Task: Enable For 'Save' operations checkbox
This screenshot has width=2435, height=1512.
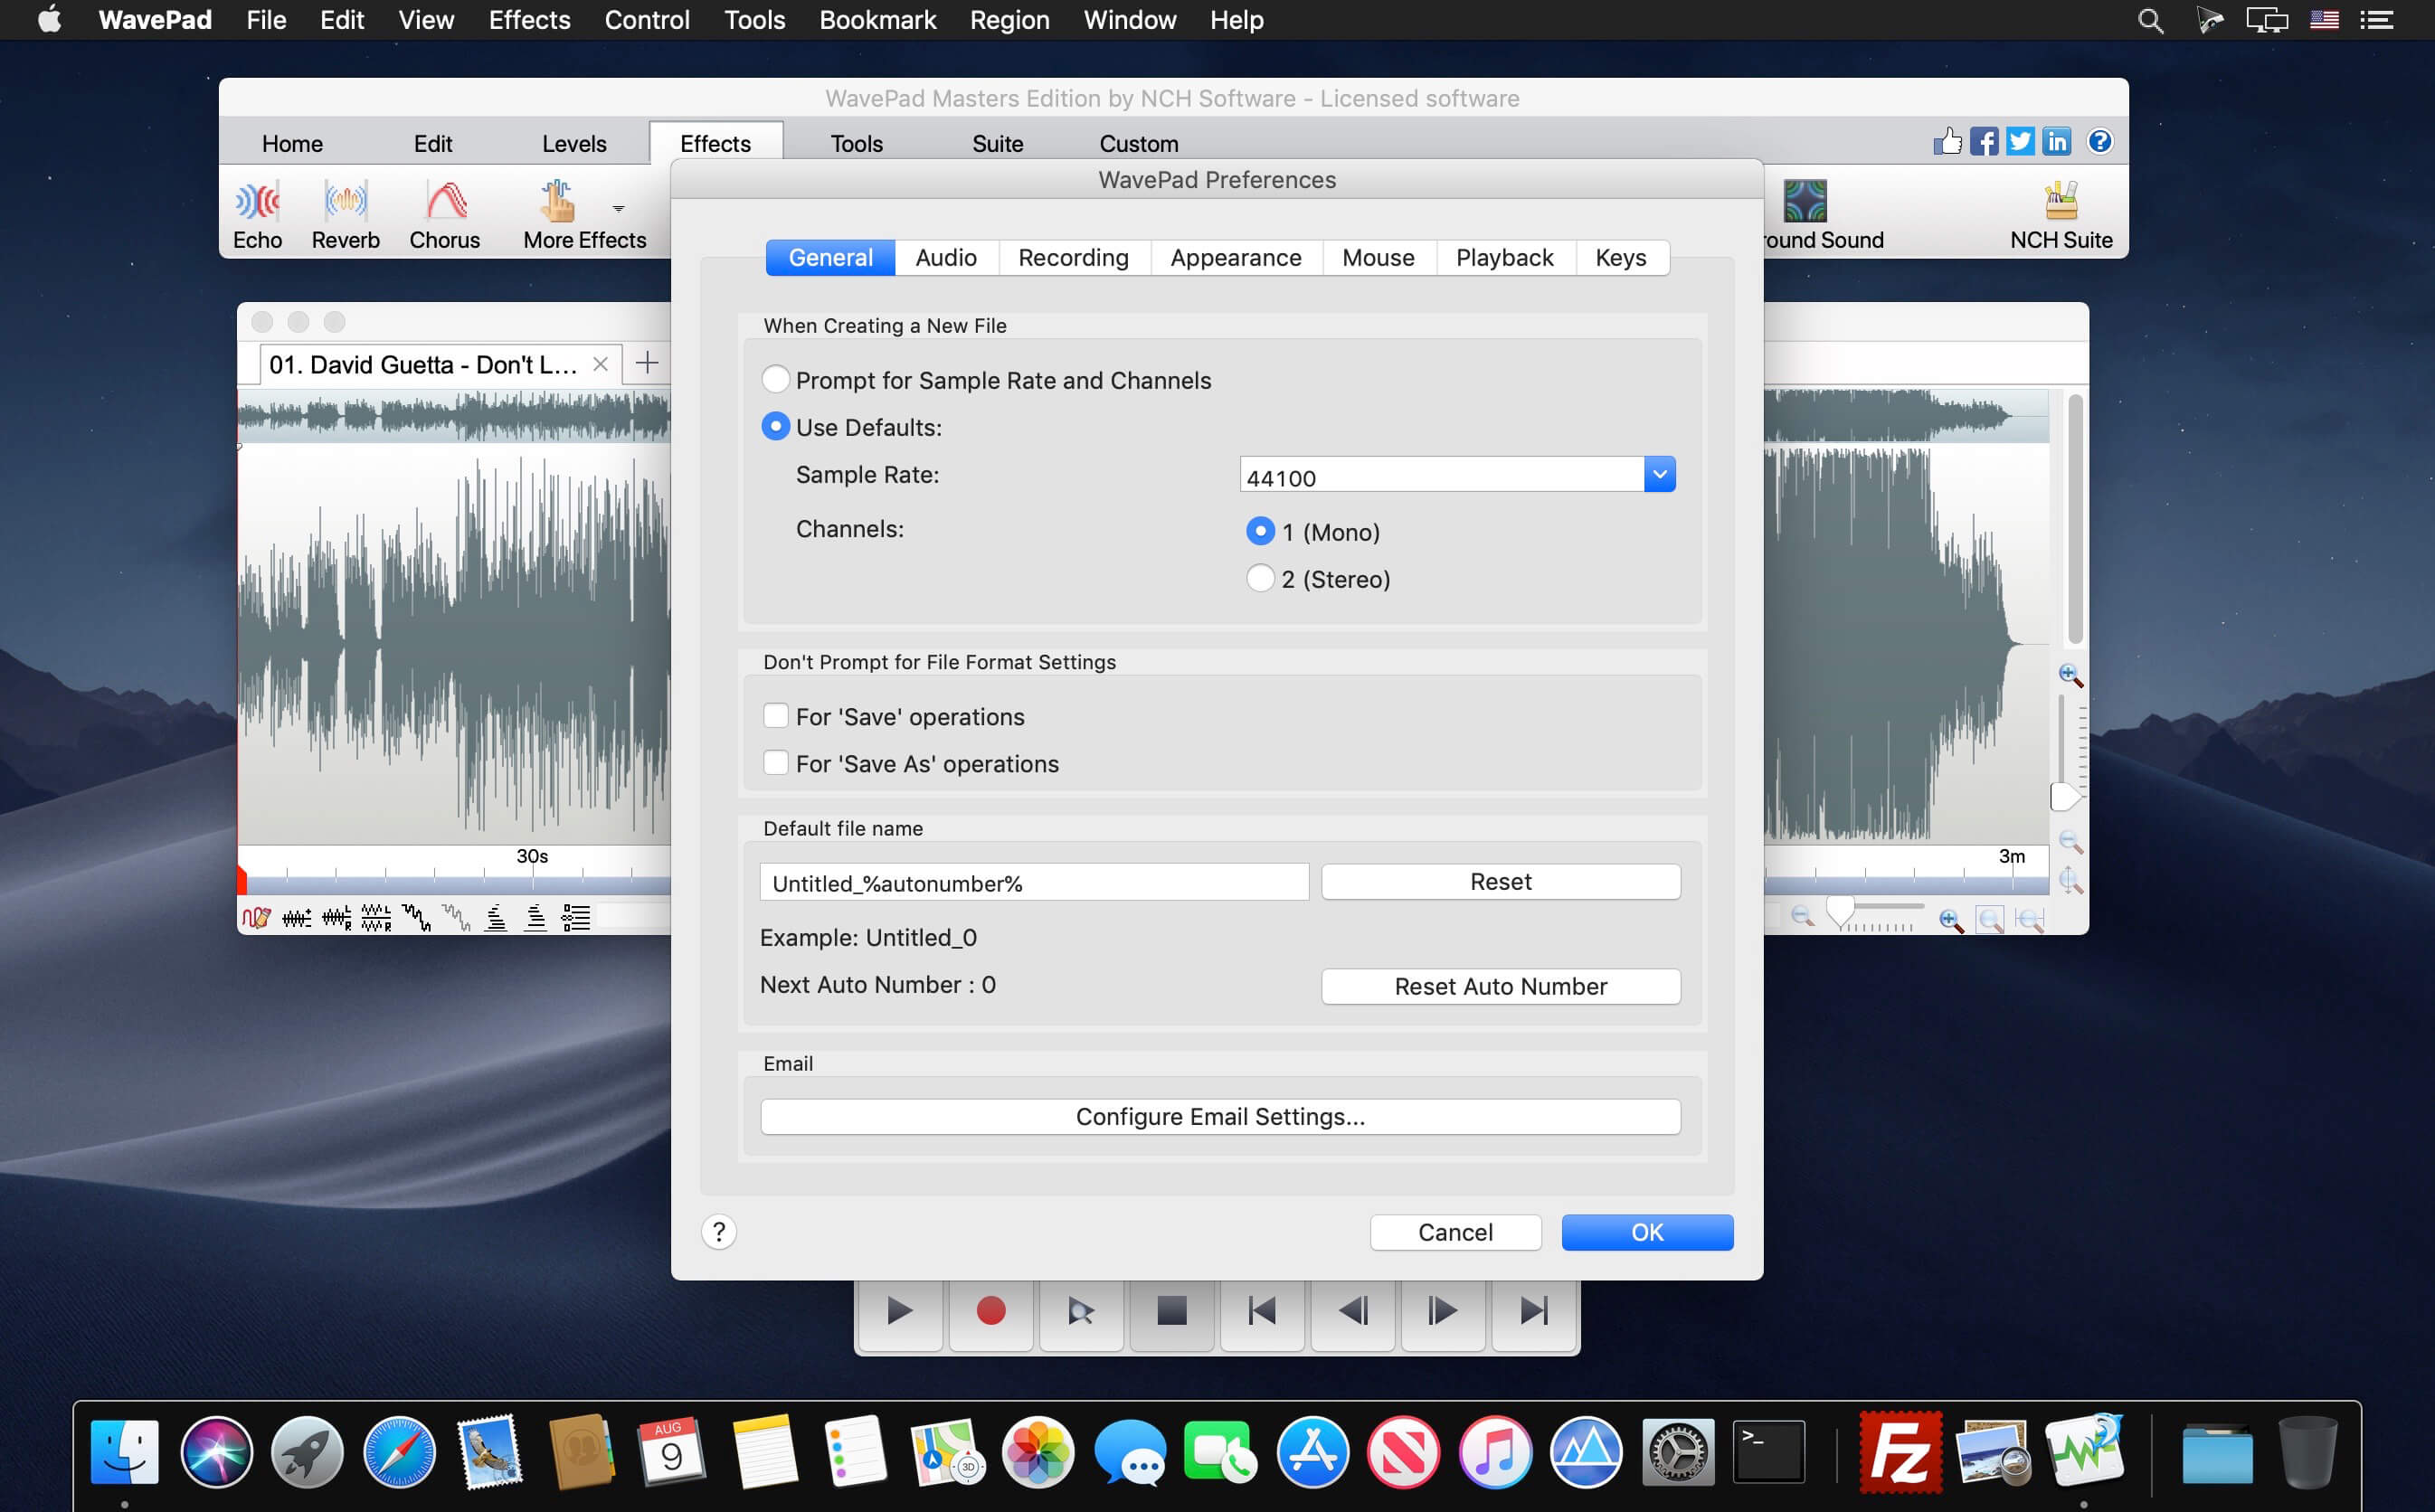Action: (775, 716)
